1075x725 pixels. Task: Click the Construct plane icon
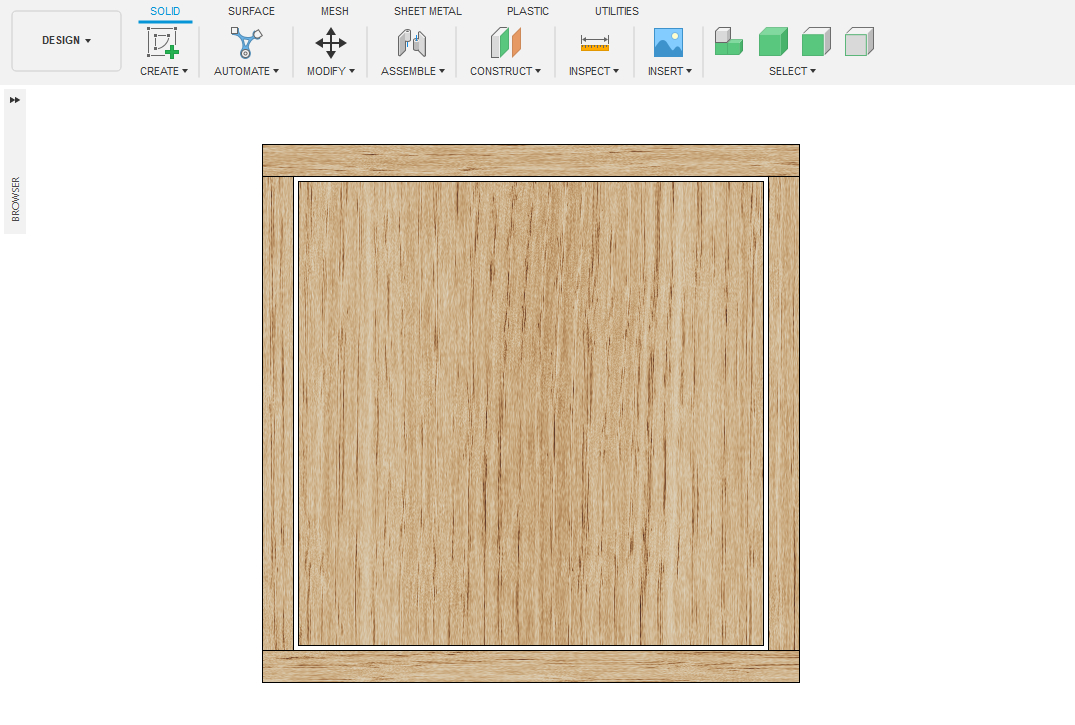pyautogui.click(x=505, y=43)
